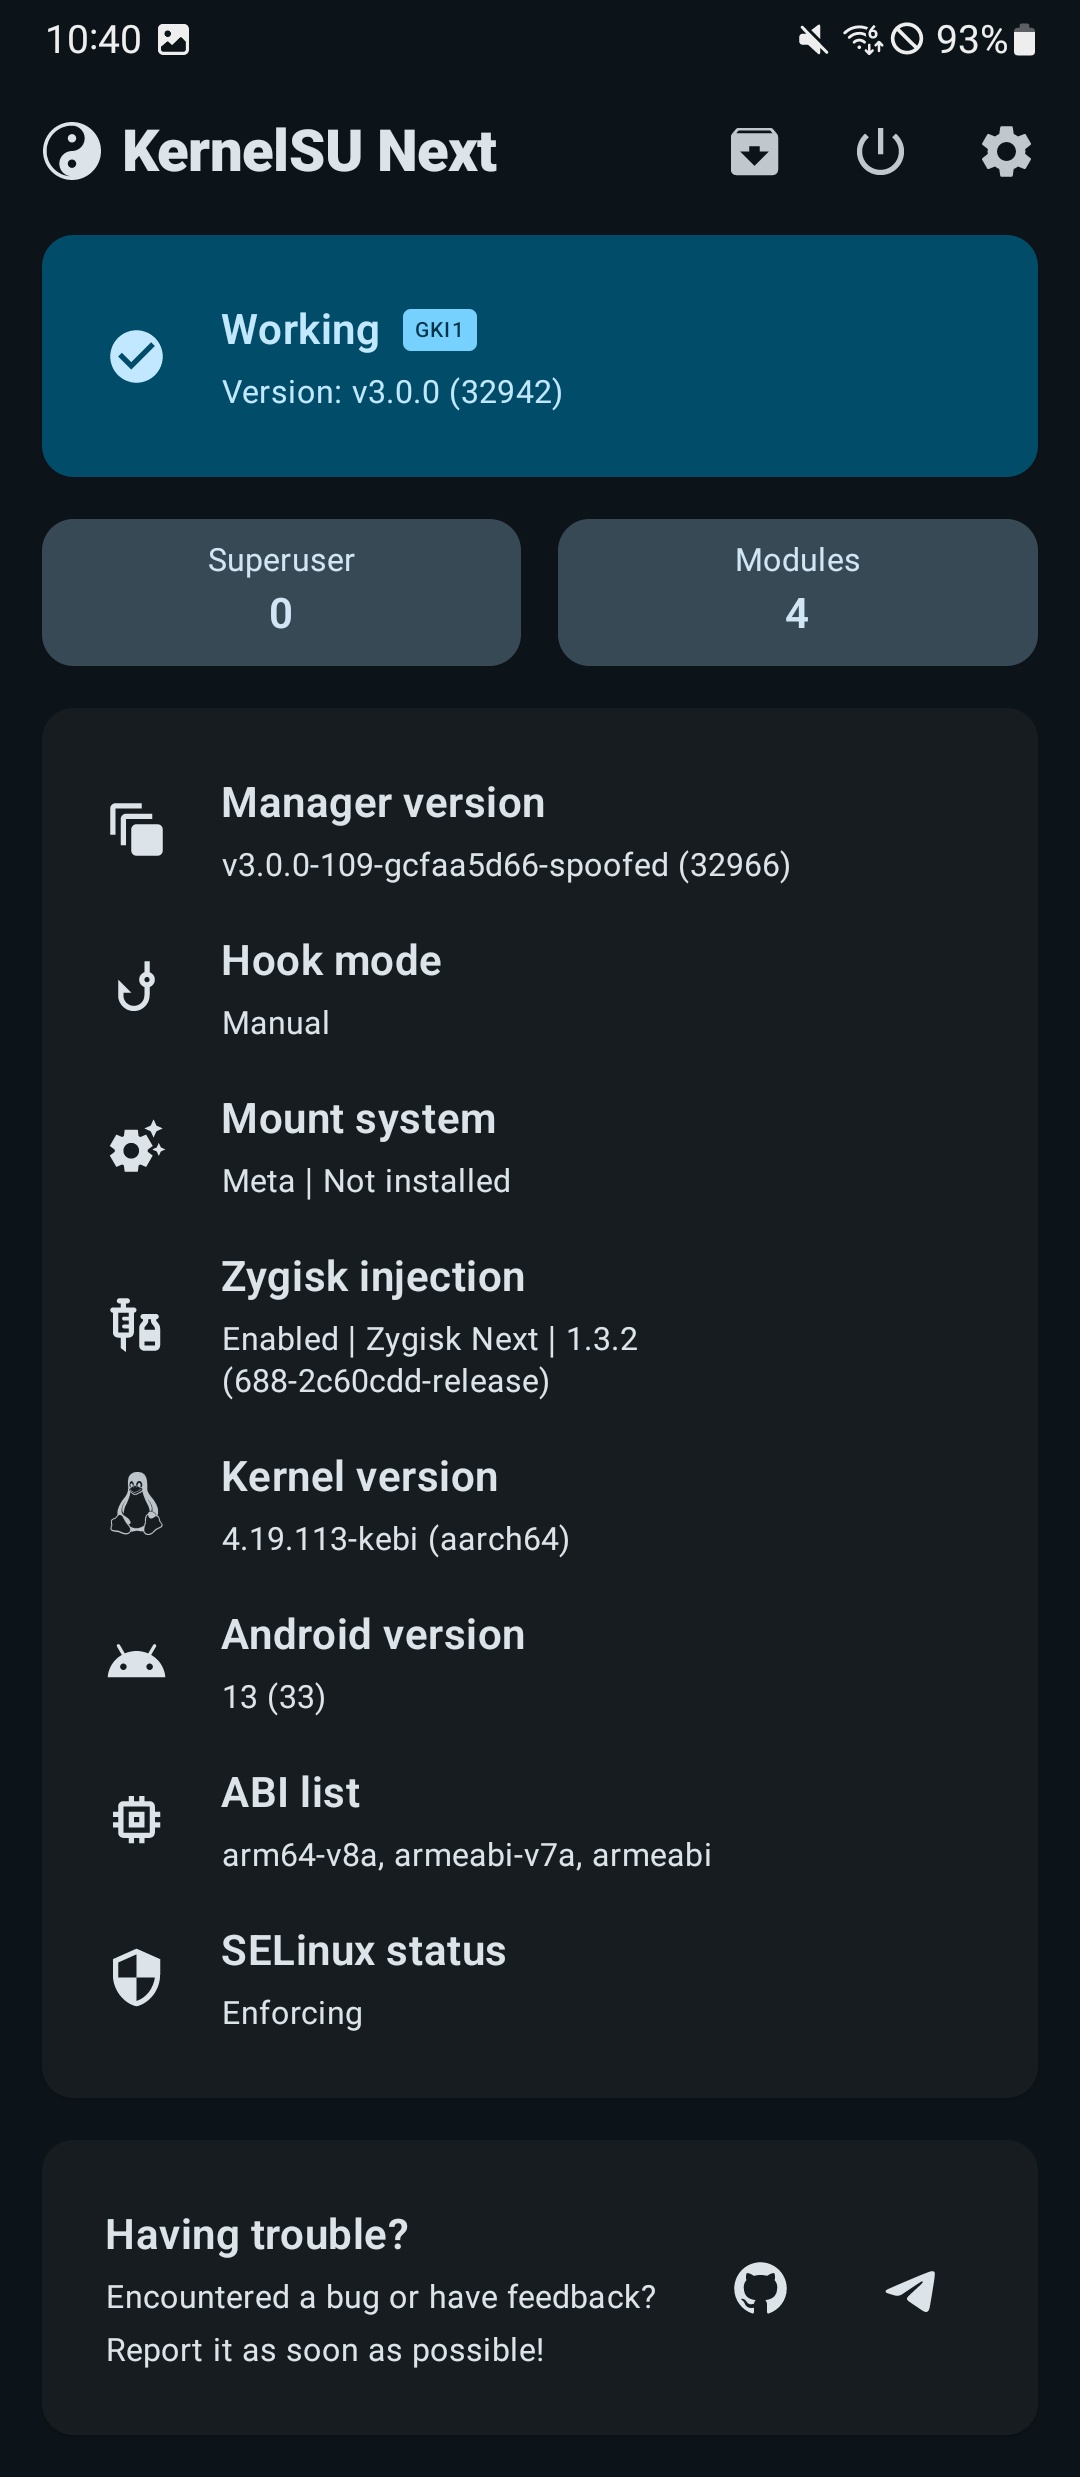This screenshot has height=2477, width=1080.
Task: Tap the hook icon beside Hook mode
Action: [x=136, y=987]
